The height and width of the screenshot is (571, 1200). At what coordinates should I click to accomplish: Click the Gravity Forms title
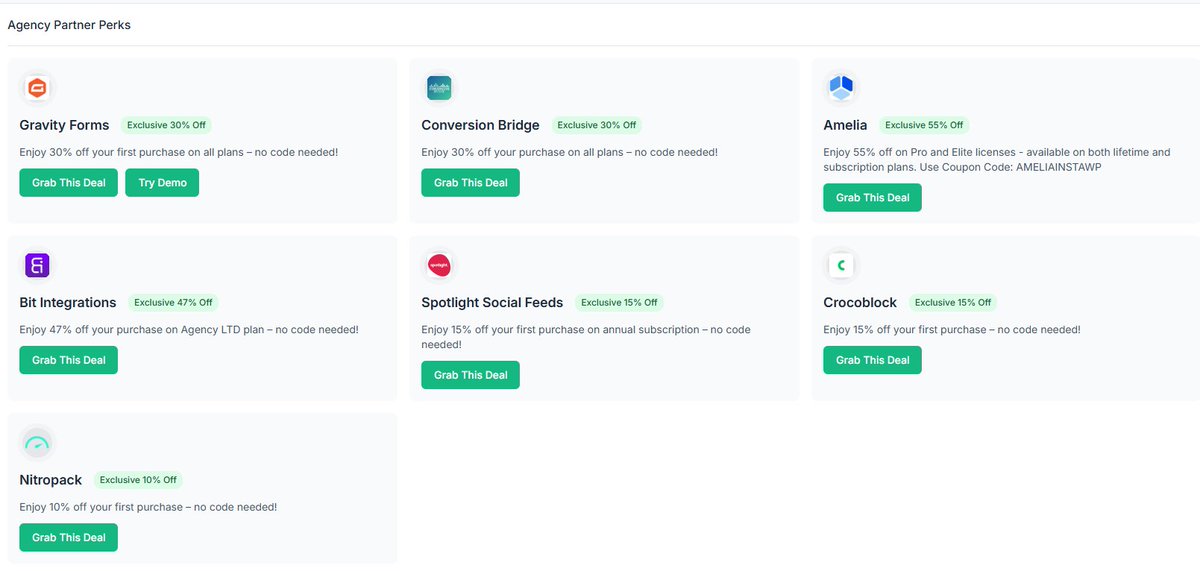click(65, 125)
